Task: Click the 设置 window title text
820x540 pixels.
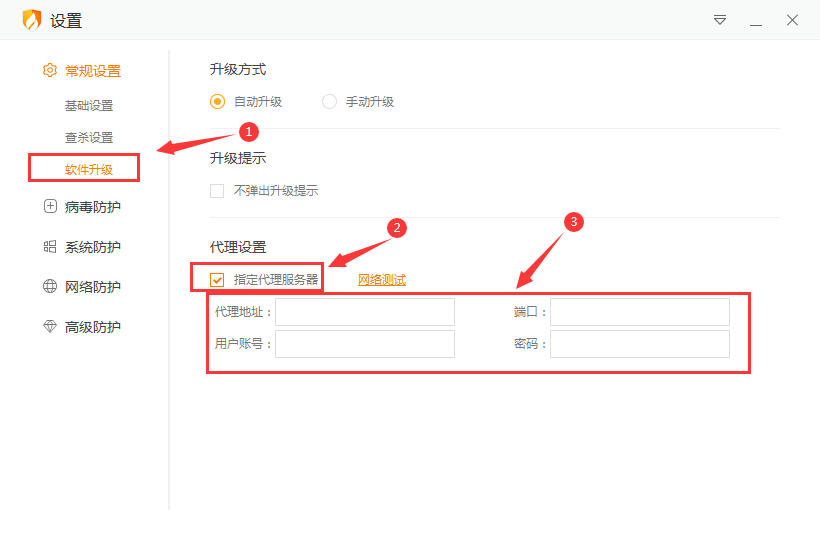Action: coord(66,21)
